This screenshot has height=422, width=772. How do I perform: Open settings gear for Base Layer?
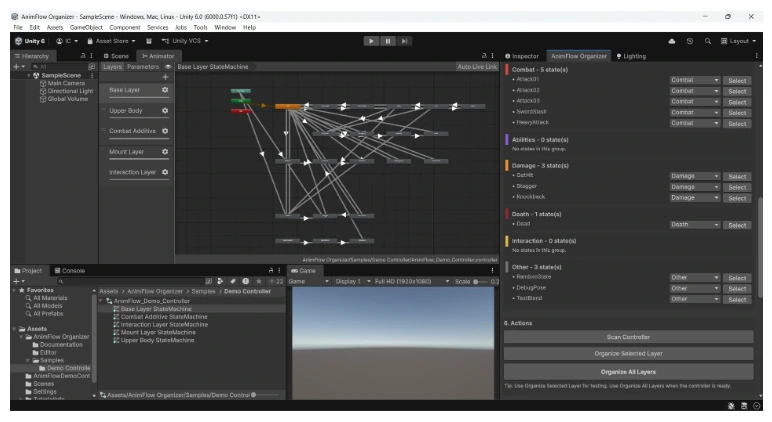[165, 90]
